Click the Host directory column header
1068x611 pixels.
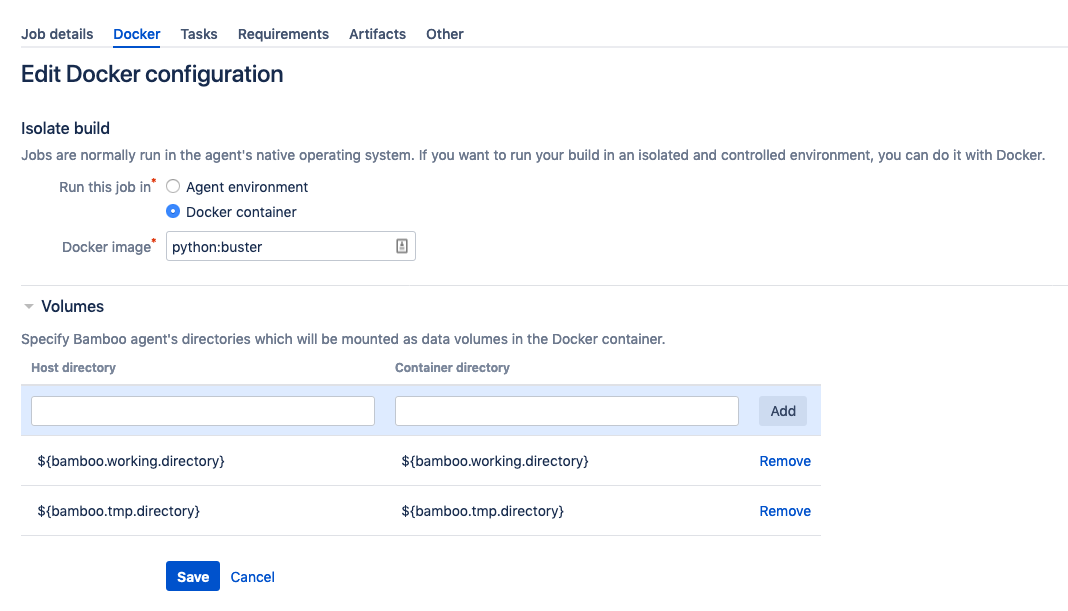click(74, 368)
